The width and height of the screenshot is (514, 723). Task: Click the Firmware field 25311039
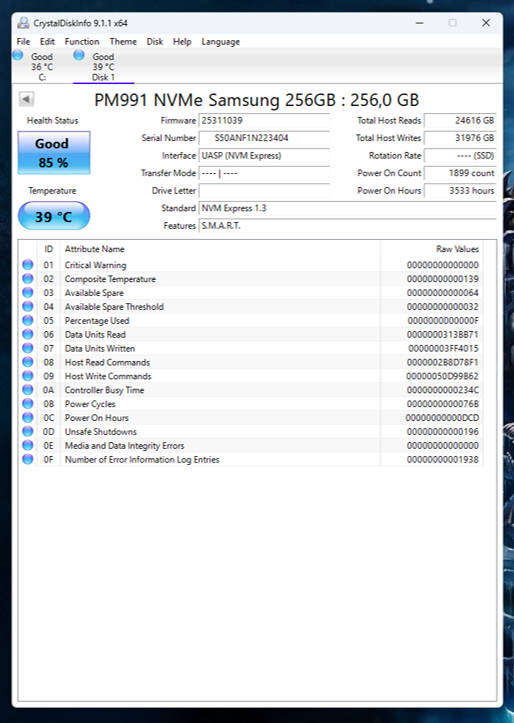pos(264,121)
